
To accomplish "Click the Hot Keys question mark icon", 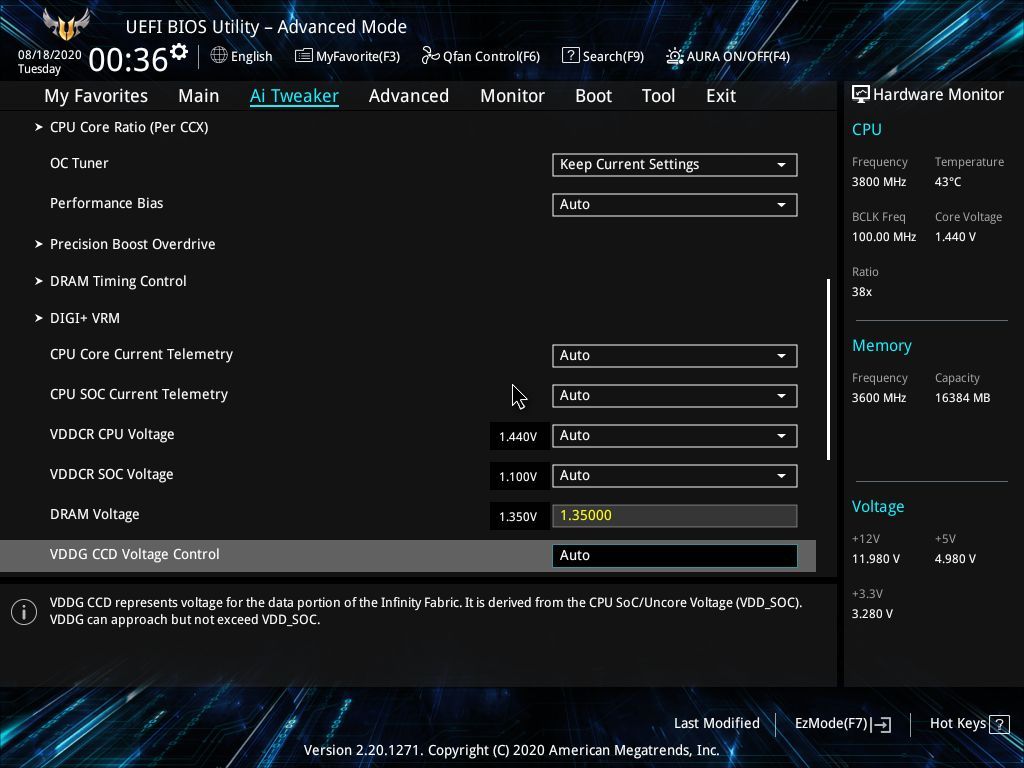I will (999, 724).
